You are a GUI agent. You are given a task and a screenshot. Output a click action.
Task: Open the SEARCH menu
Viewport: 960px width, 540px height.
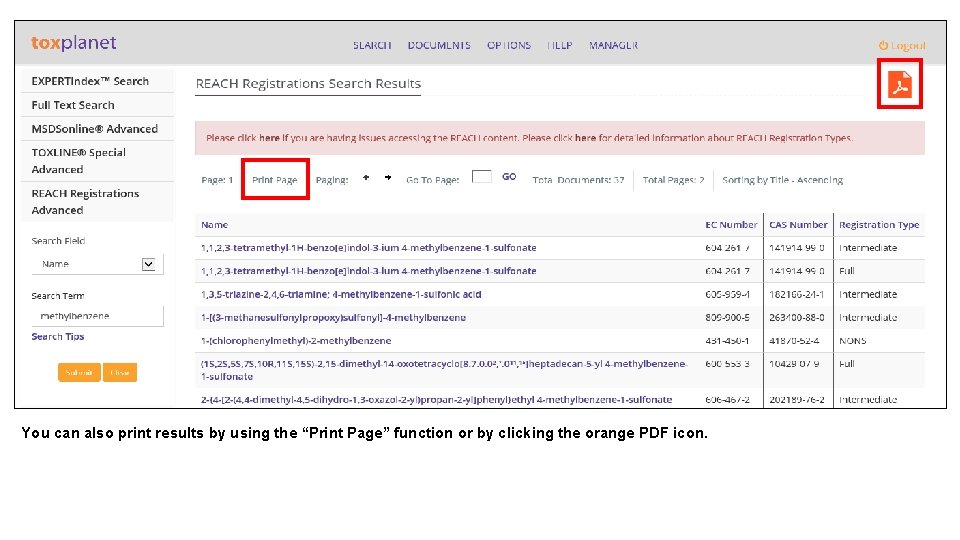click(372, 45)
